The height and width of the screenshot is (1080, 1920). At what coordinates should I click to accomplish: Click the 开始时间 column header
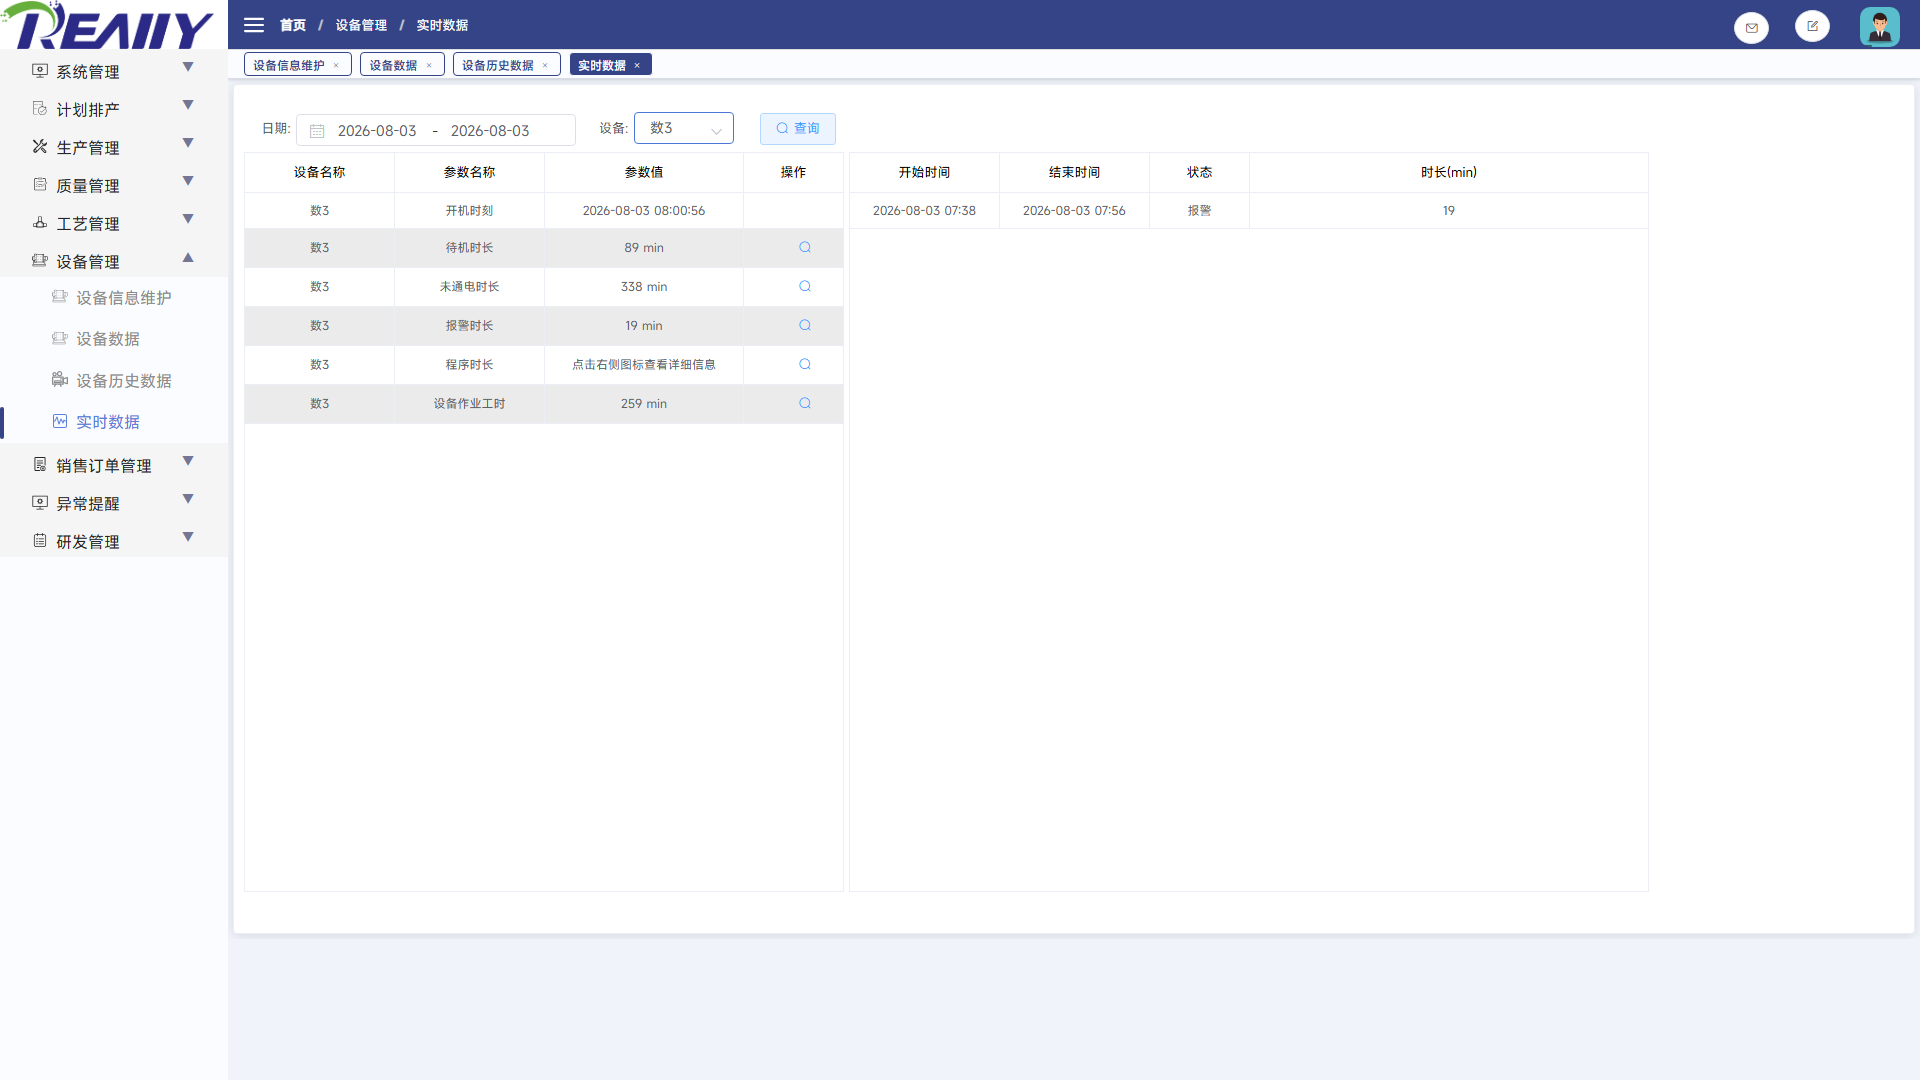pyautogui.click(x=924, y=172)
